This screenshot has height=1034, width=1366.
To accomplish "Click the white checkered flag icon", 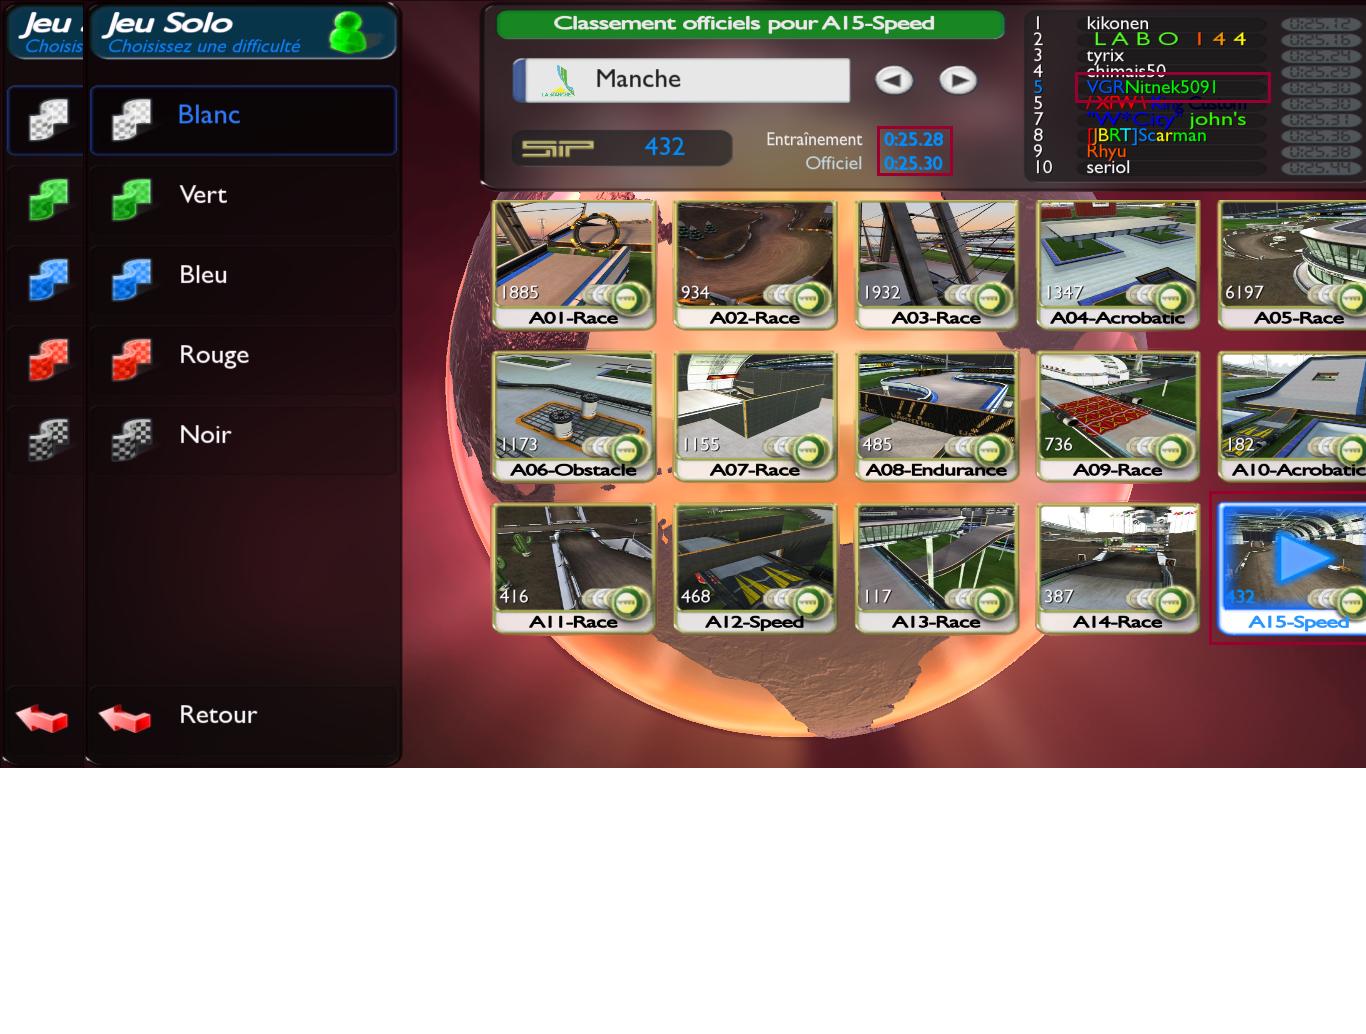I will 131,119.
